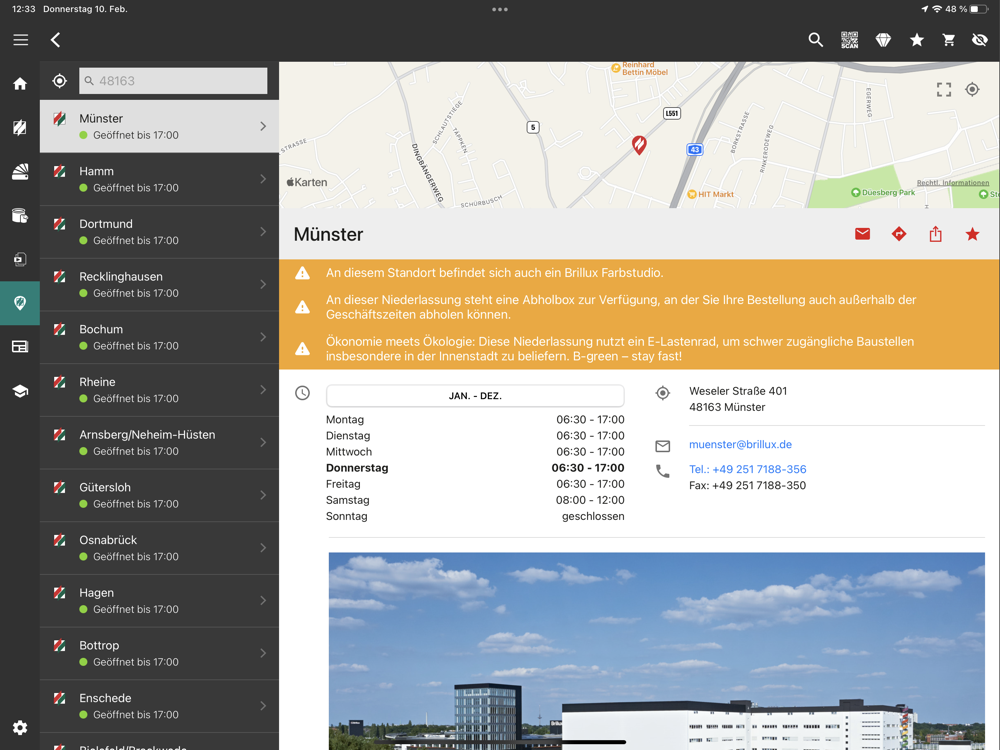Viewport: 1000px width, 750px height.
Task: Expand Hagen chevron
Action: [263, 601]
